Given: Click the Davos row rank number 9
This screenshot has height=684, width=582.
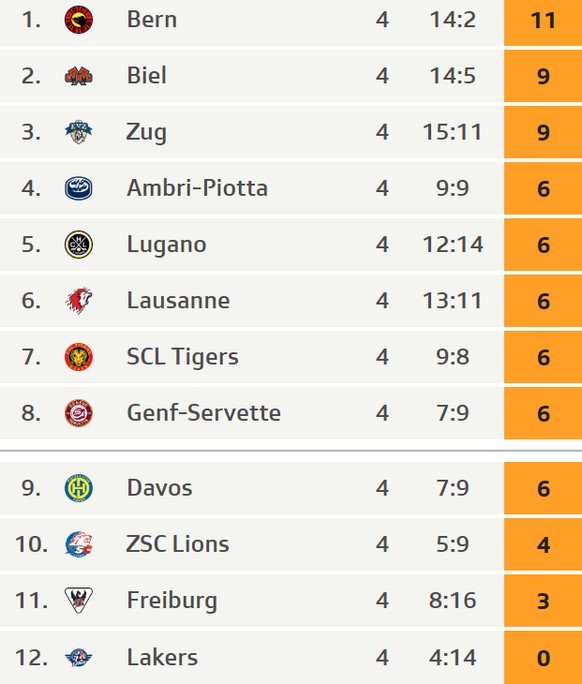Looking at the screenshot, I should [31, 488].
